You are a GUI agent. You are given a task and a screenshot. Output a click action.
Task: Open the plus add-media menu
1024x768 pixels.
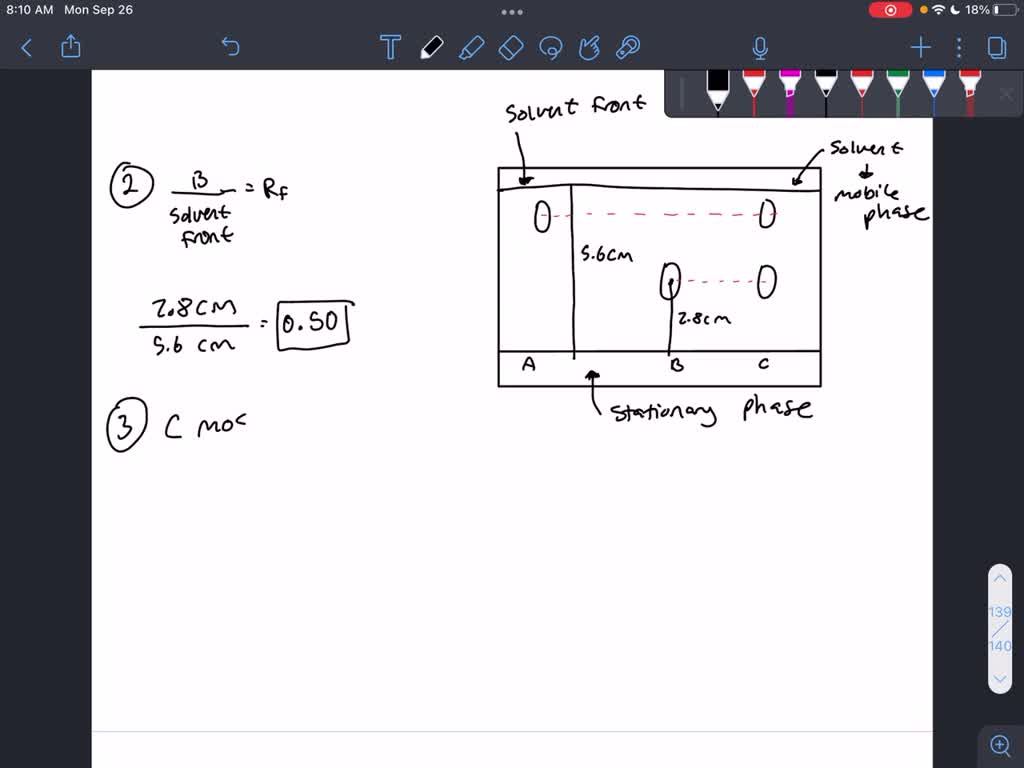pyautogui.click(x=921, y=48)
